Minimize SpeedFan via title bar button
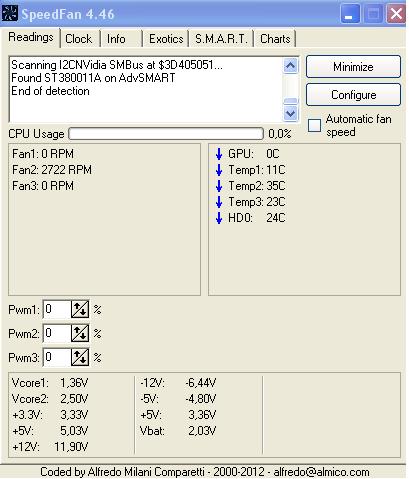The width and height of the screenshot is (409, 479). 350,14
